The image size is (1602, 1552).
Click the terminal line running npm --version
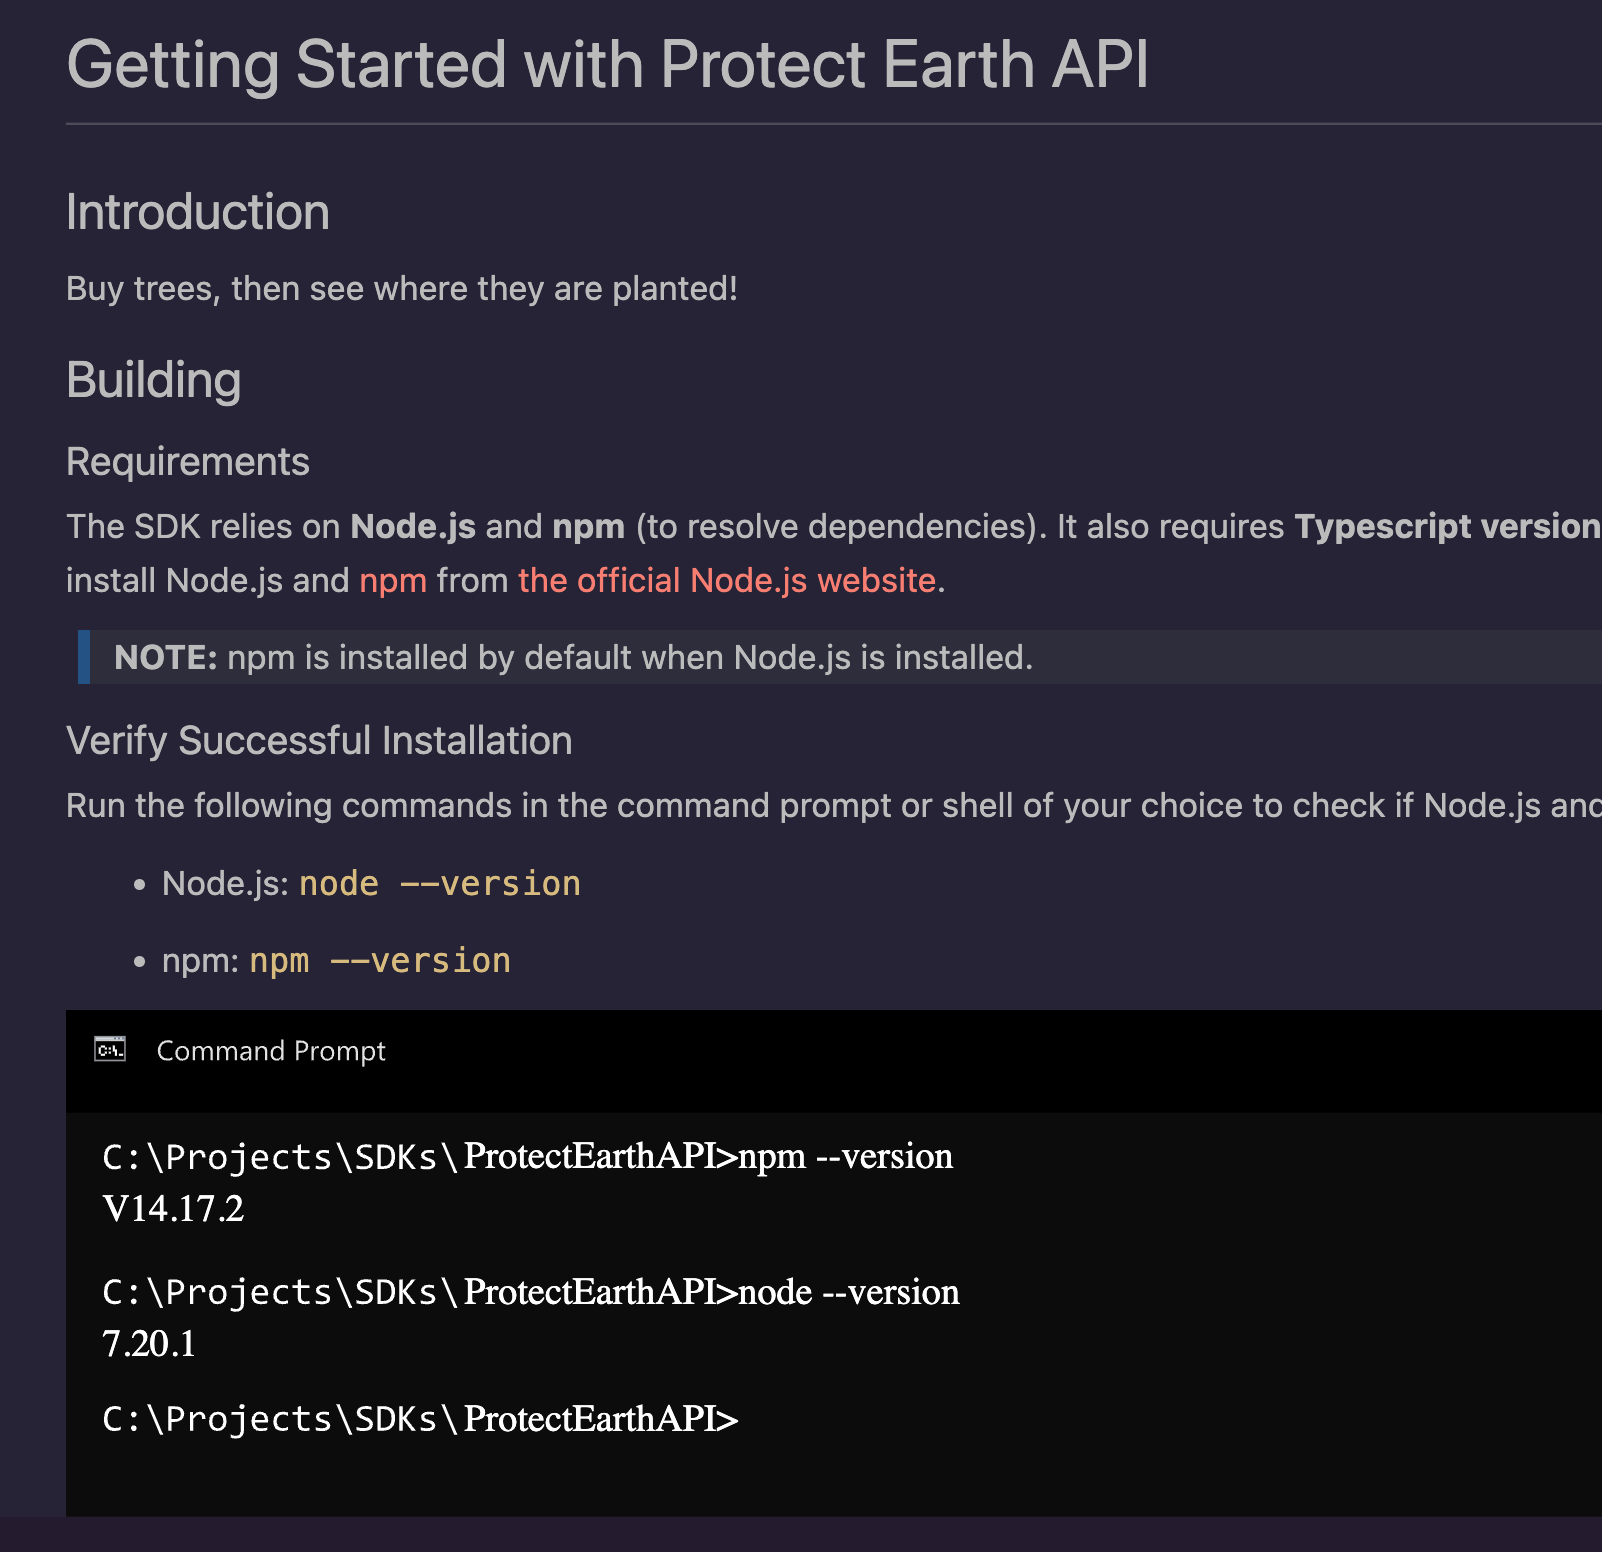[x=528, y=1156]
